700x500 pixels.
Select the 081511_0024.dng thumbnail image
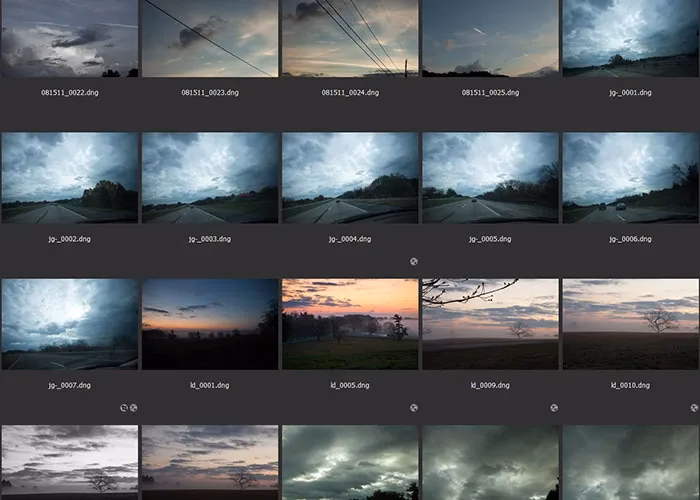[350, 38]
